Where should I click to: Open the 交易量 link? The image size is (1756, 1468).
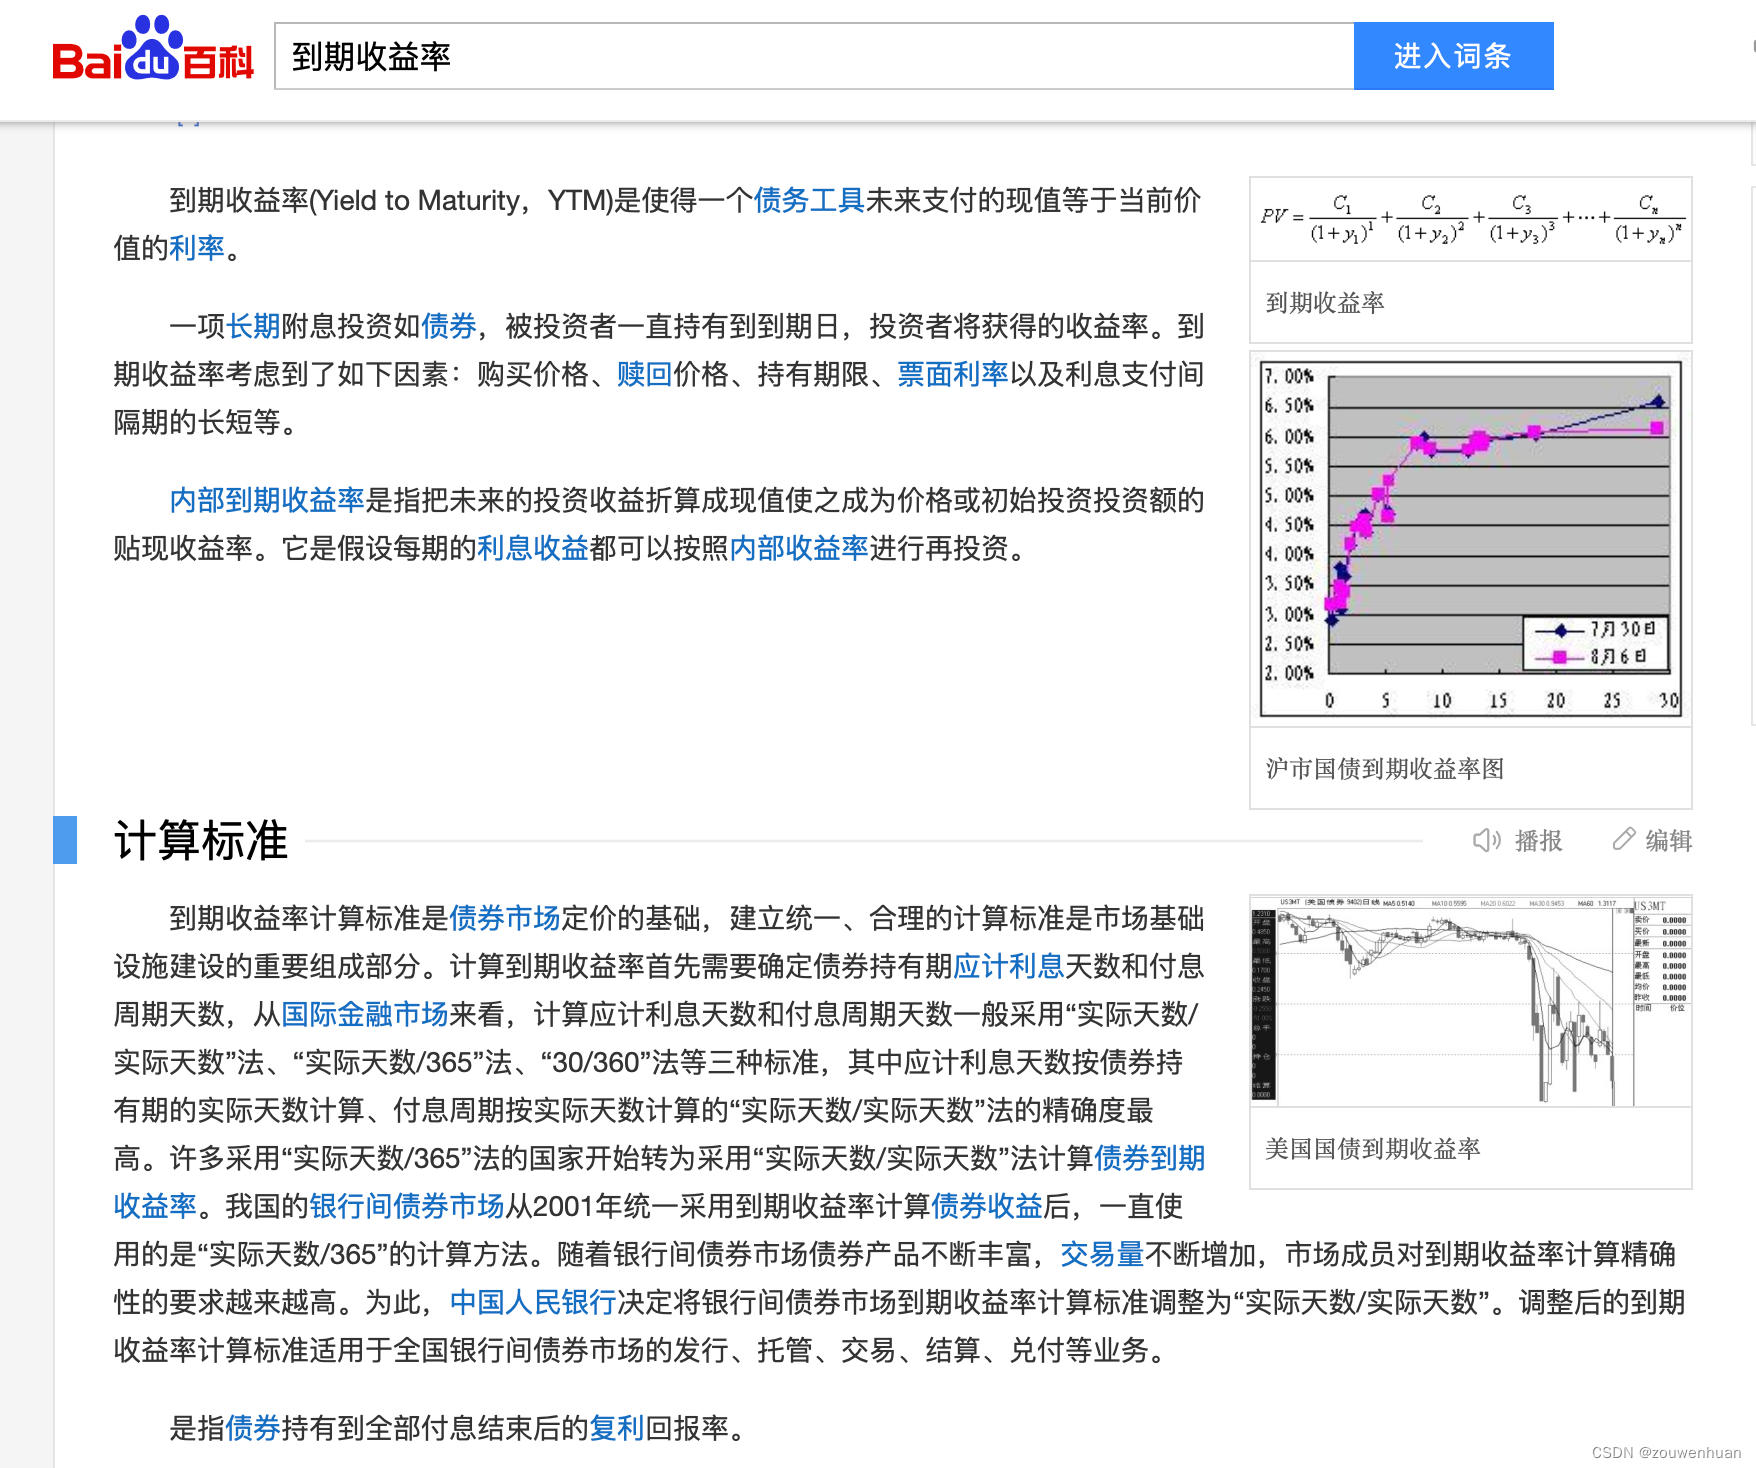(1102, 1254)
